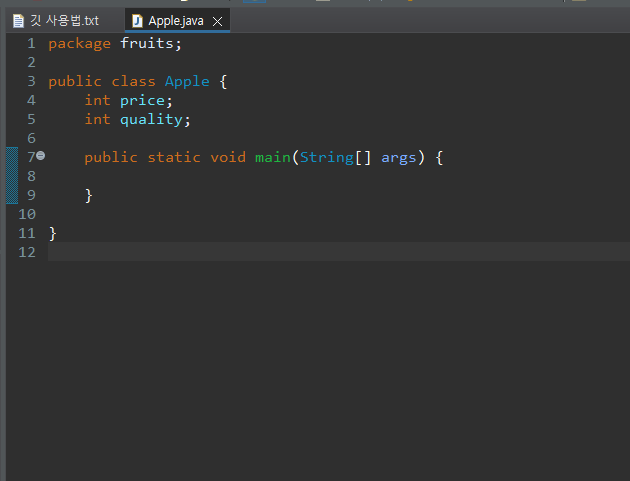Click the 'int' keyword before price
Image resolution: width=630 pixels, height=481 pixels.
(x=98, y=100)
